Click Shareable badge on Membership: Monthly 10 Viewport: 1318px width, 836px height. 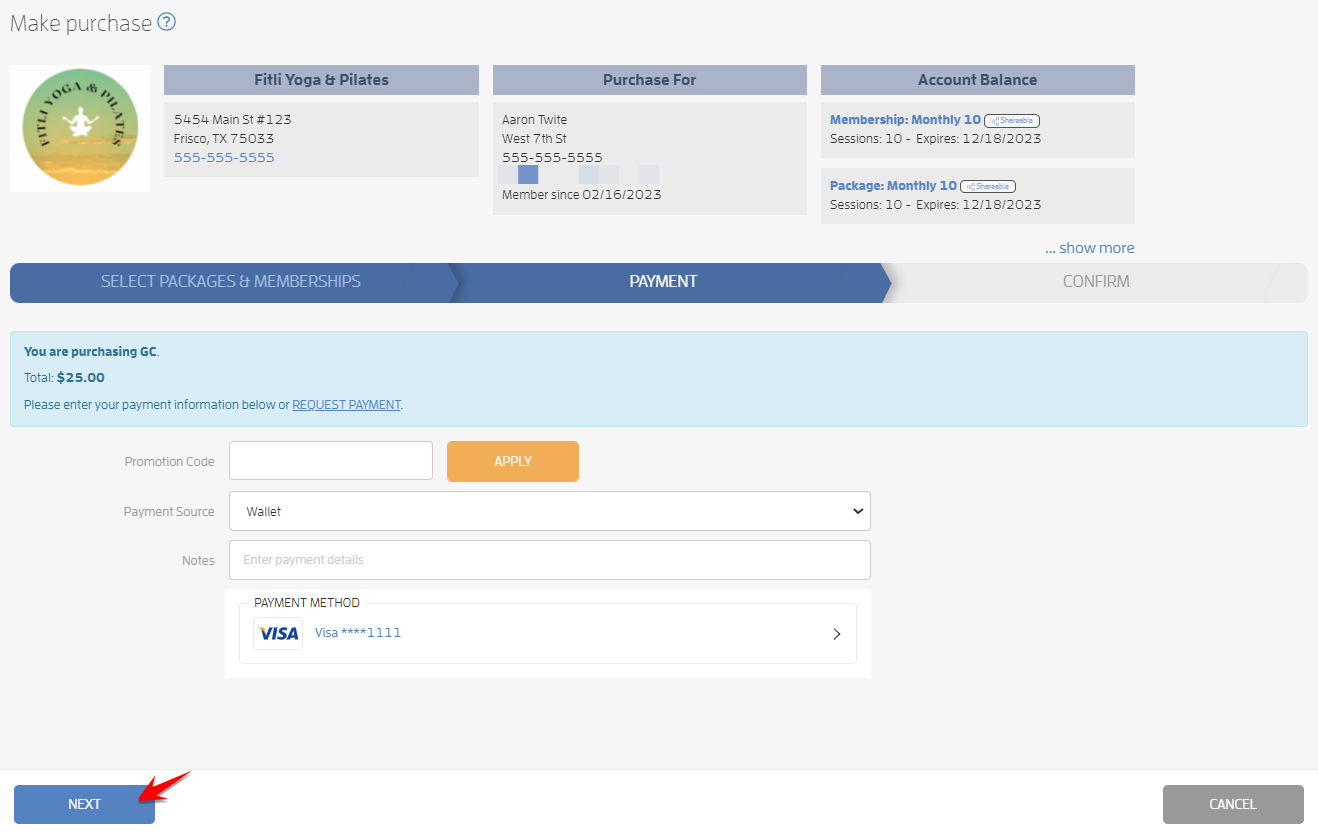coord(1012,120)
